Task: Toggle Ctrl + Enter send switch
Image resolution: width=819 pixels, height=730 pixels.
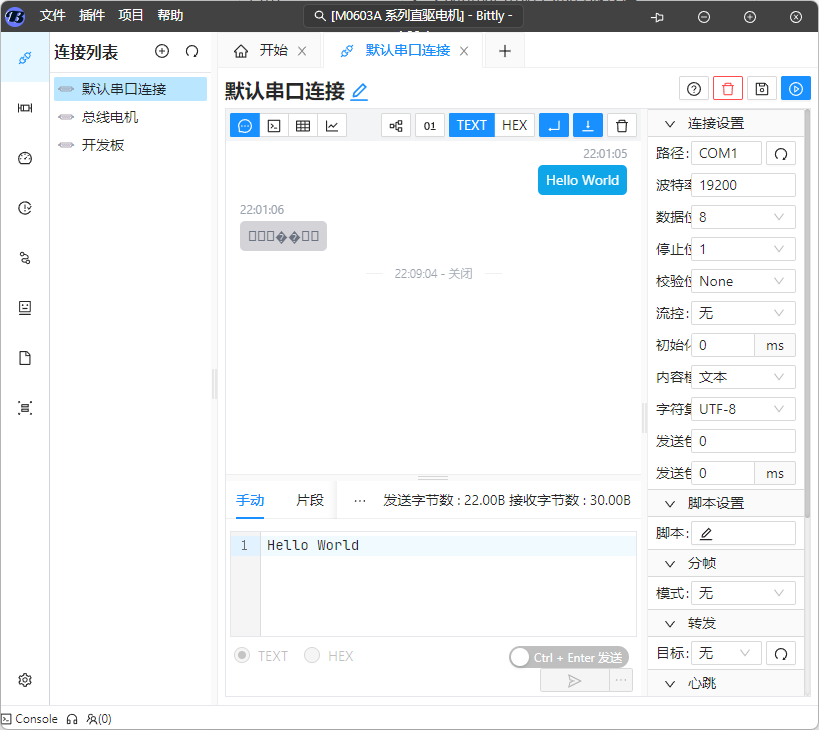Action: (x=522, y=657)
